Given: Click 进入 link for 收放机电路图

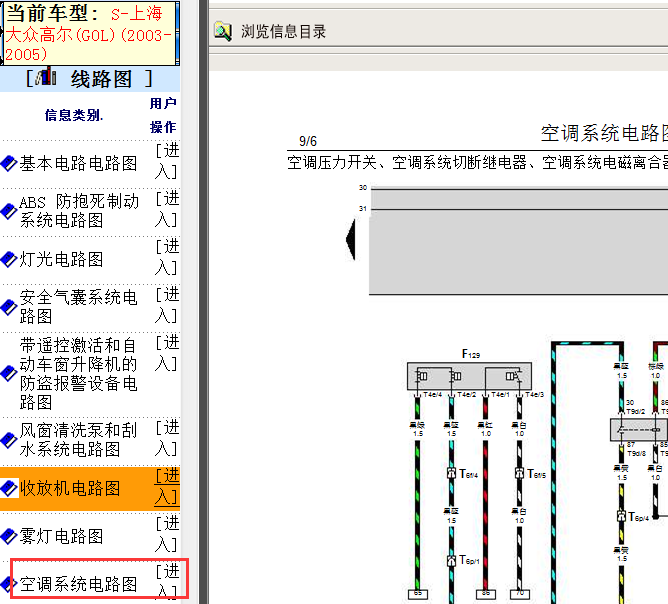Looking at the screenshot, I should (x=167, y=486).
